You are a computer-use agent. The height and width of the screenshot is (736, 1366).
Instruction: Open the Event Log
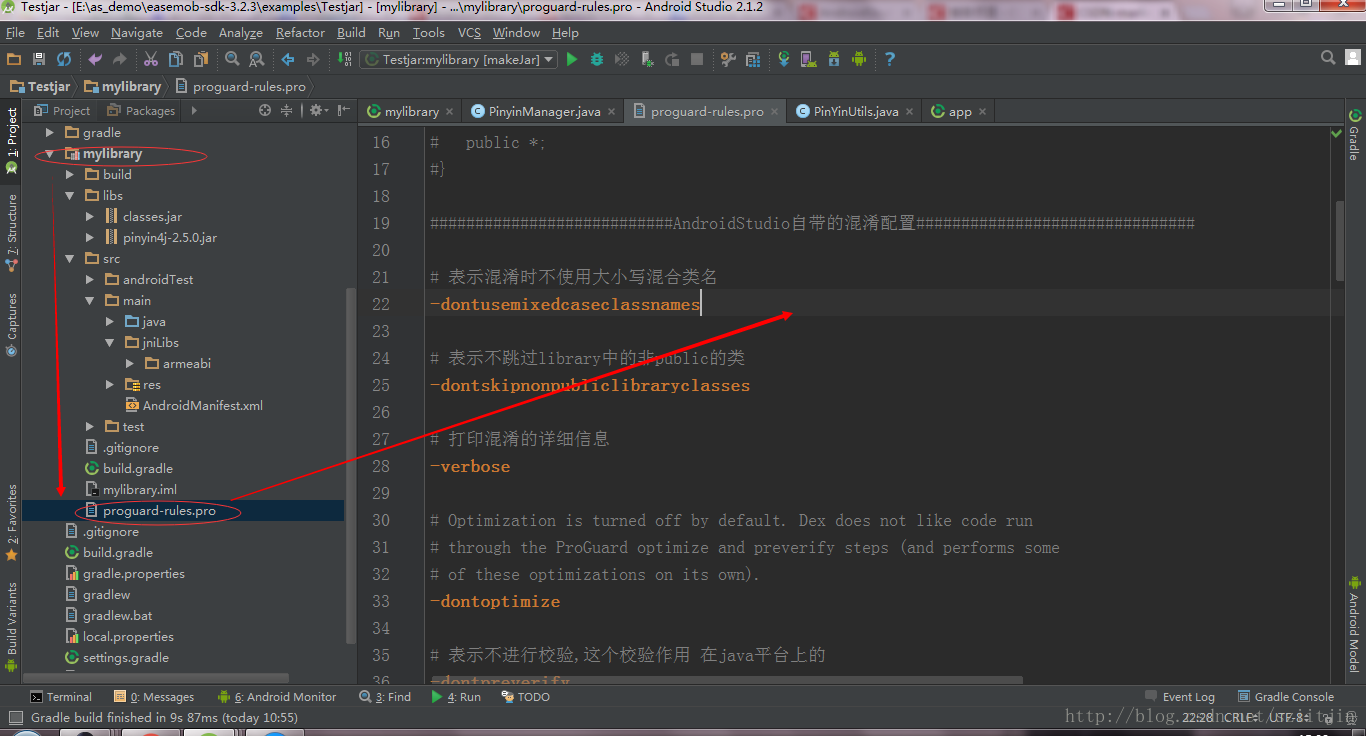[x=1179, y=697]
